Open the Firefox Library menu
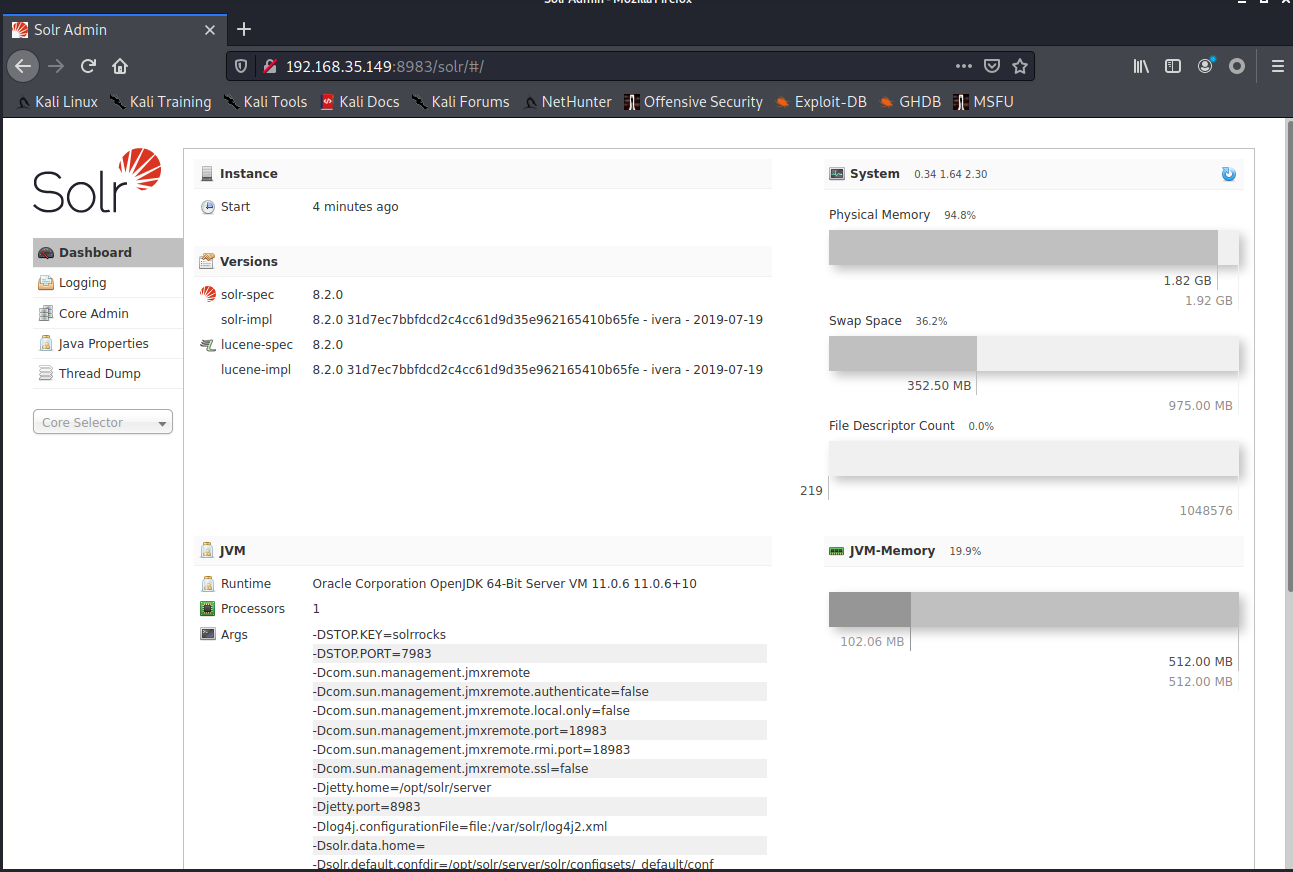This screenshot has width=1293, height=872. [x=1141, y=66]
